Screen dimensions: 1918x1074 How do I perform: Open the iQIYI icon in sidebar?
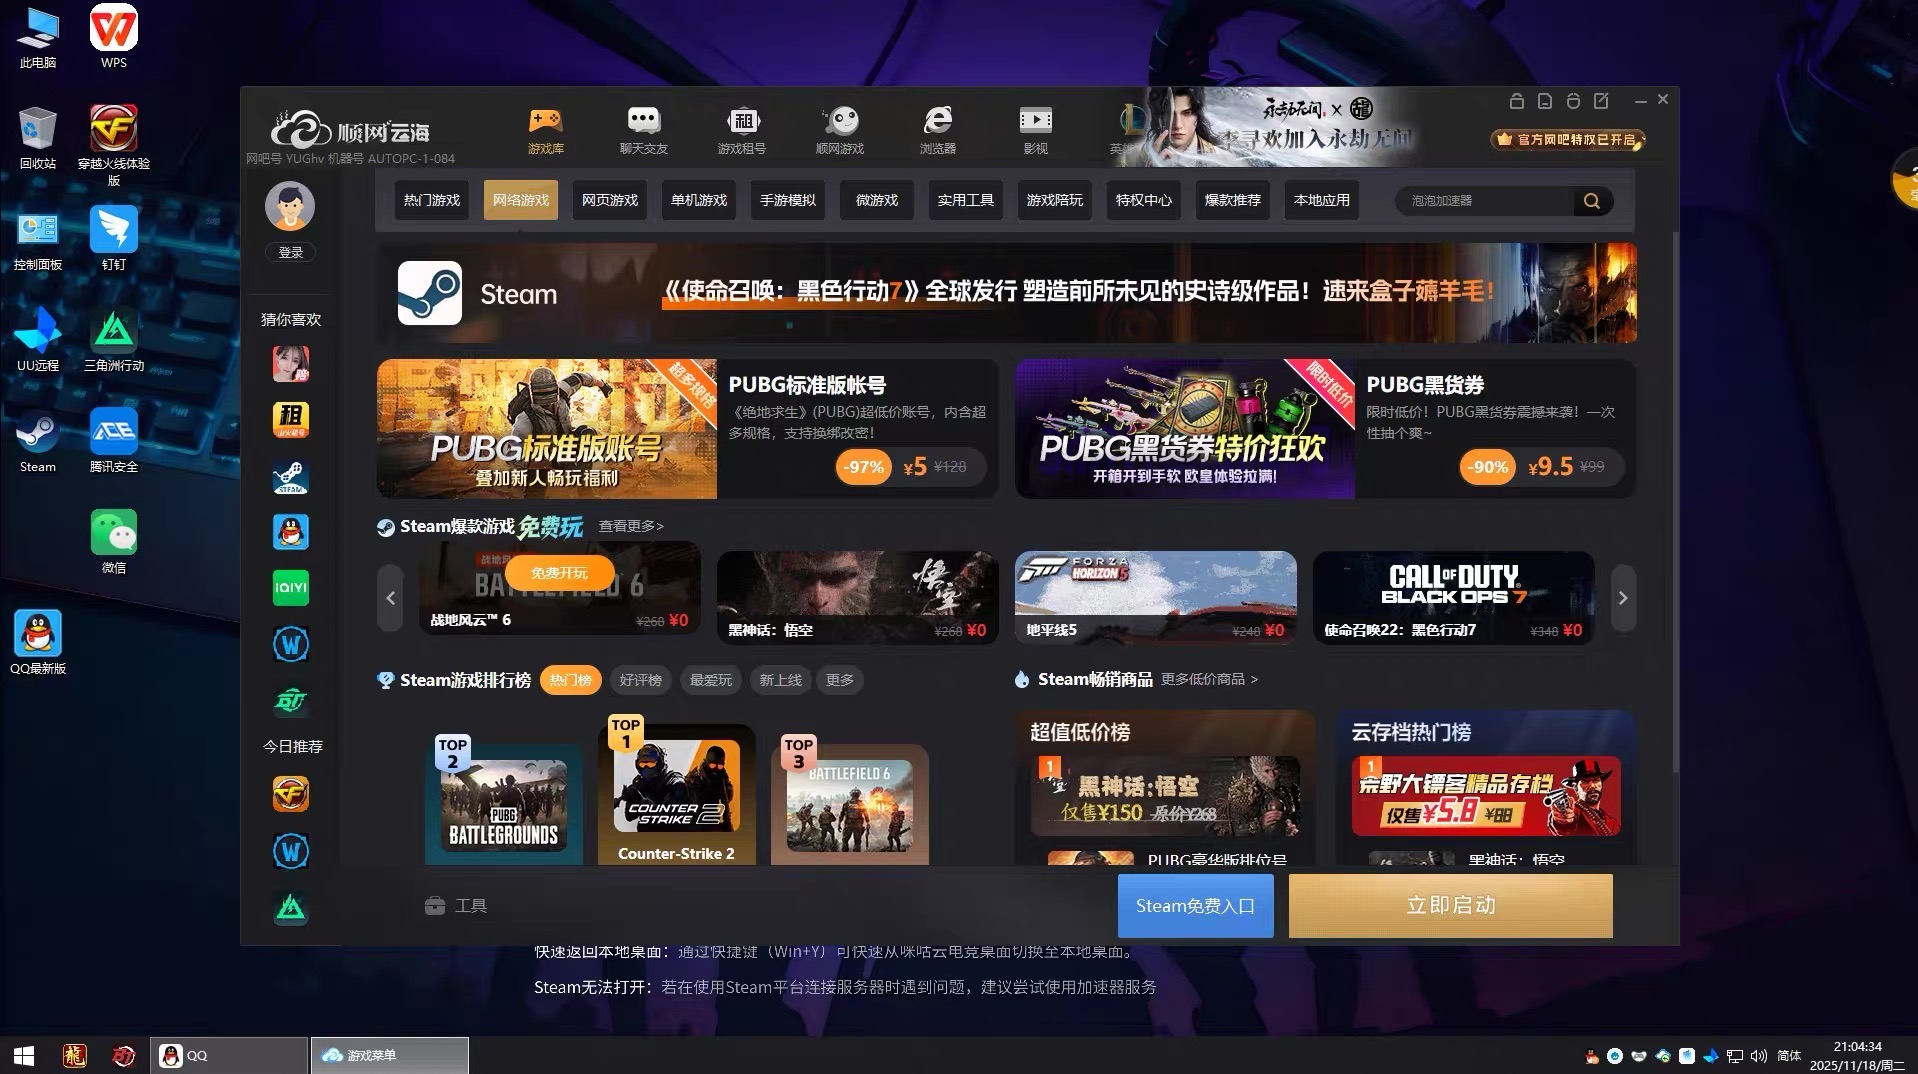pyautogui.click(x=289, y=587)
